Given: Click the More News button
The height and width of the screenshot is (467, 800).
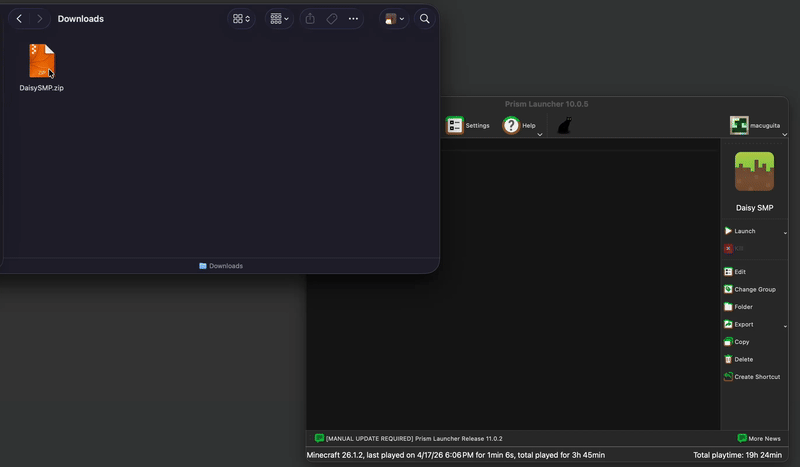Looking at the screenshot, I should [759, 438].
